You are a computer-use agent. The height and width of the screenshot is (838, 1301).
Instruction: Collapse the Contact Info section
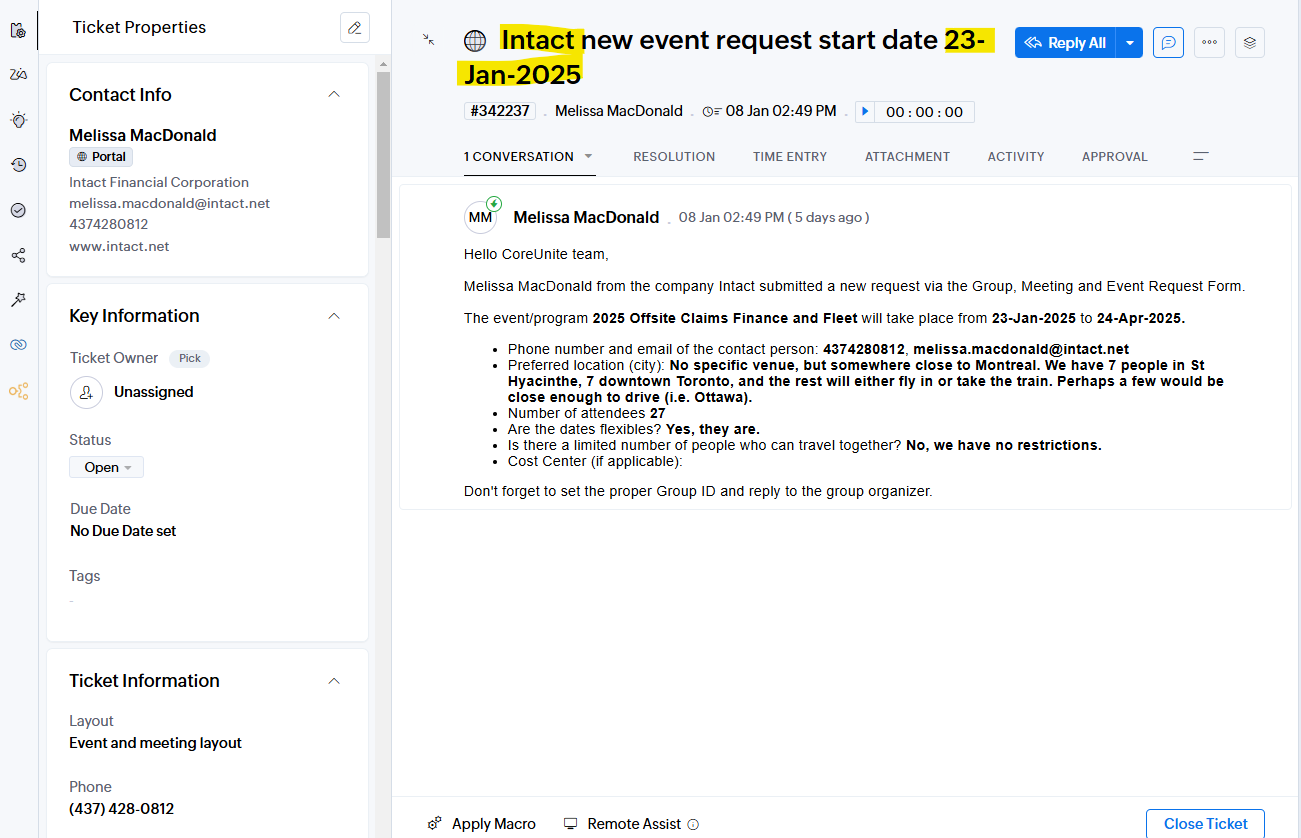pos(334,95)
